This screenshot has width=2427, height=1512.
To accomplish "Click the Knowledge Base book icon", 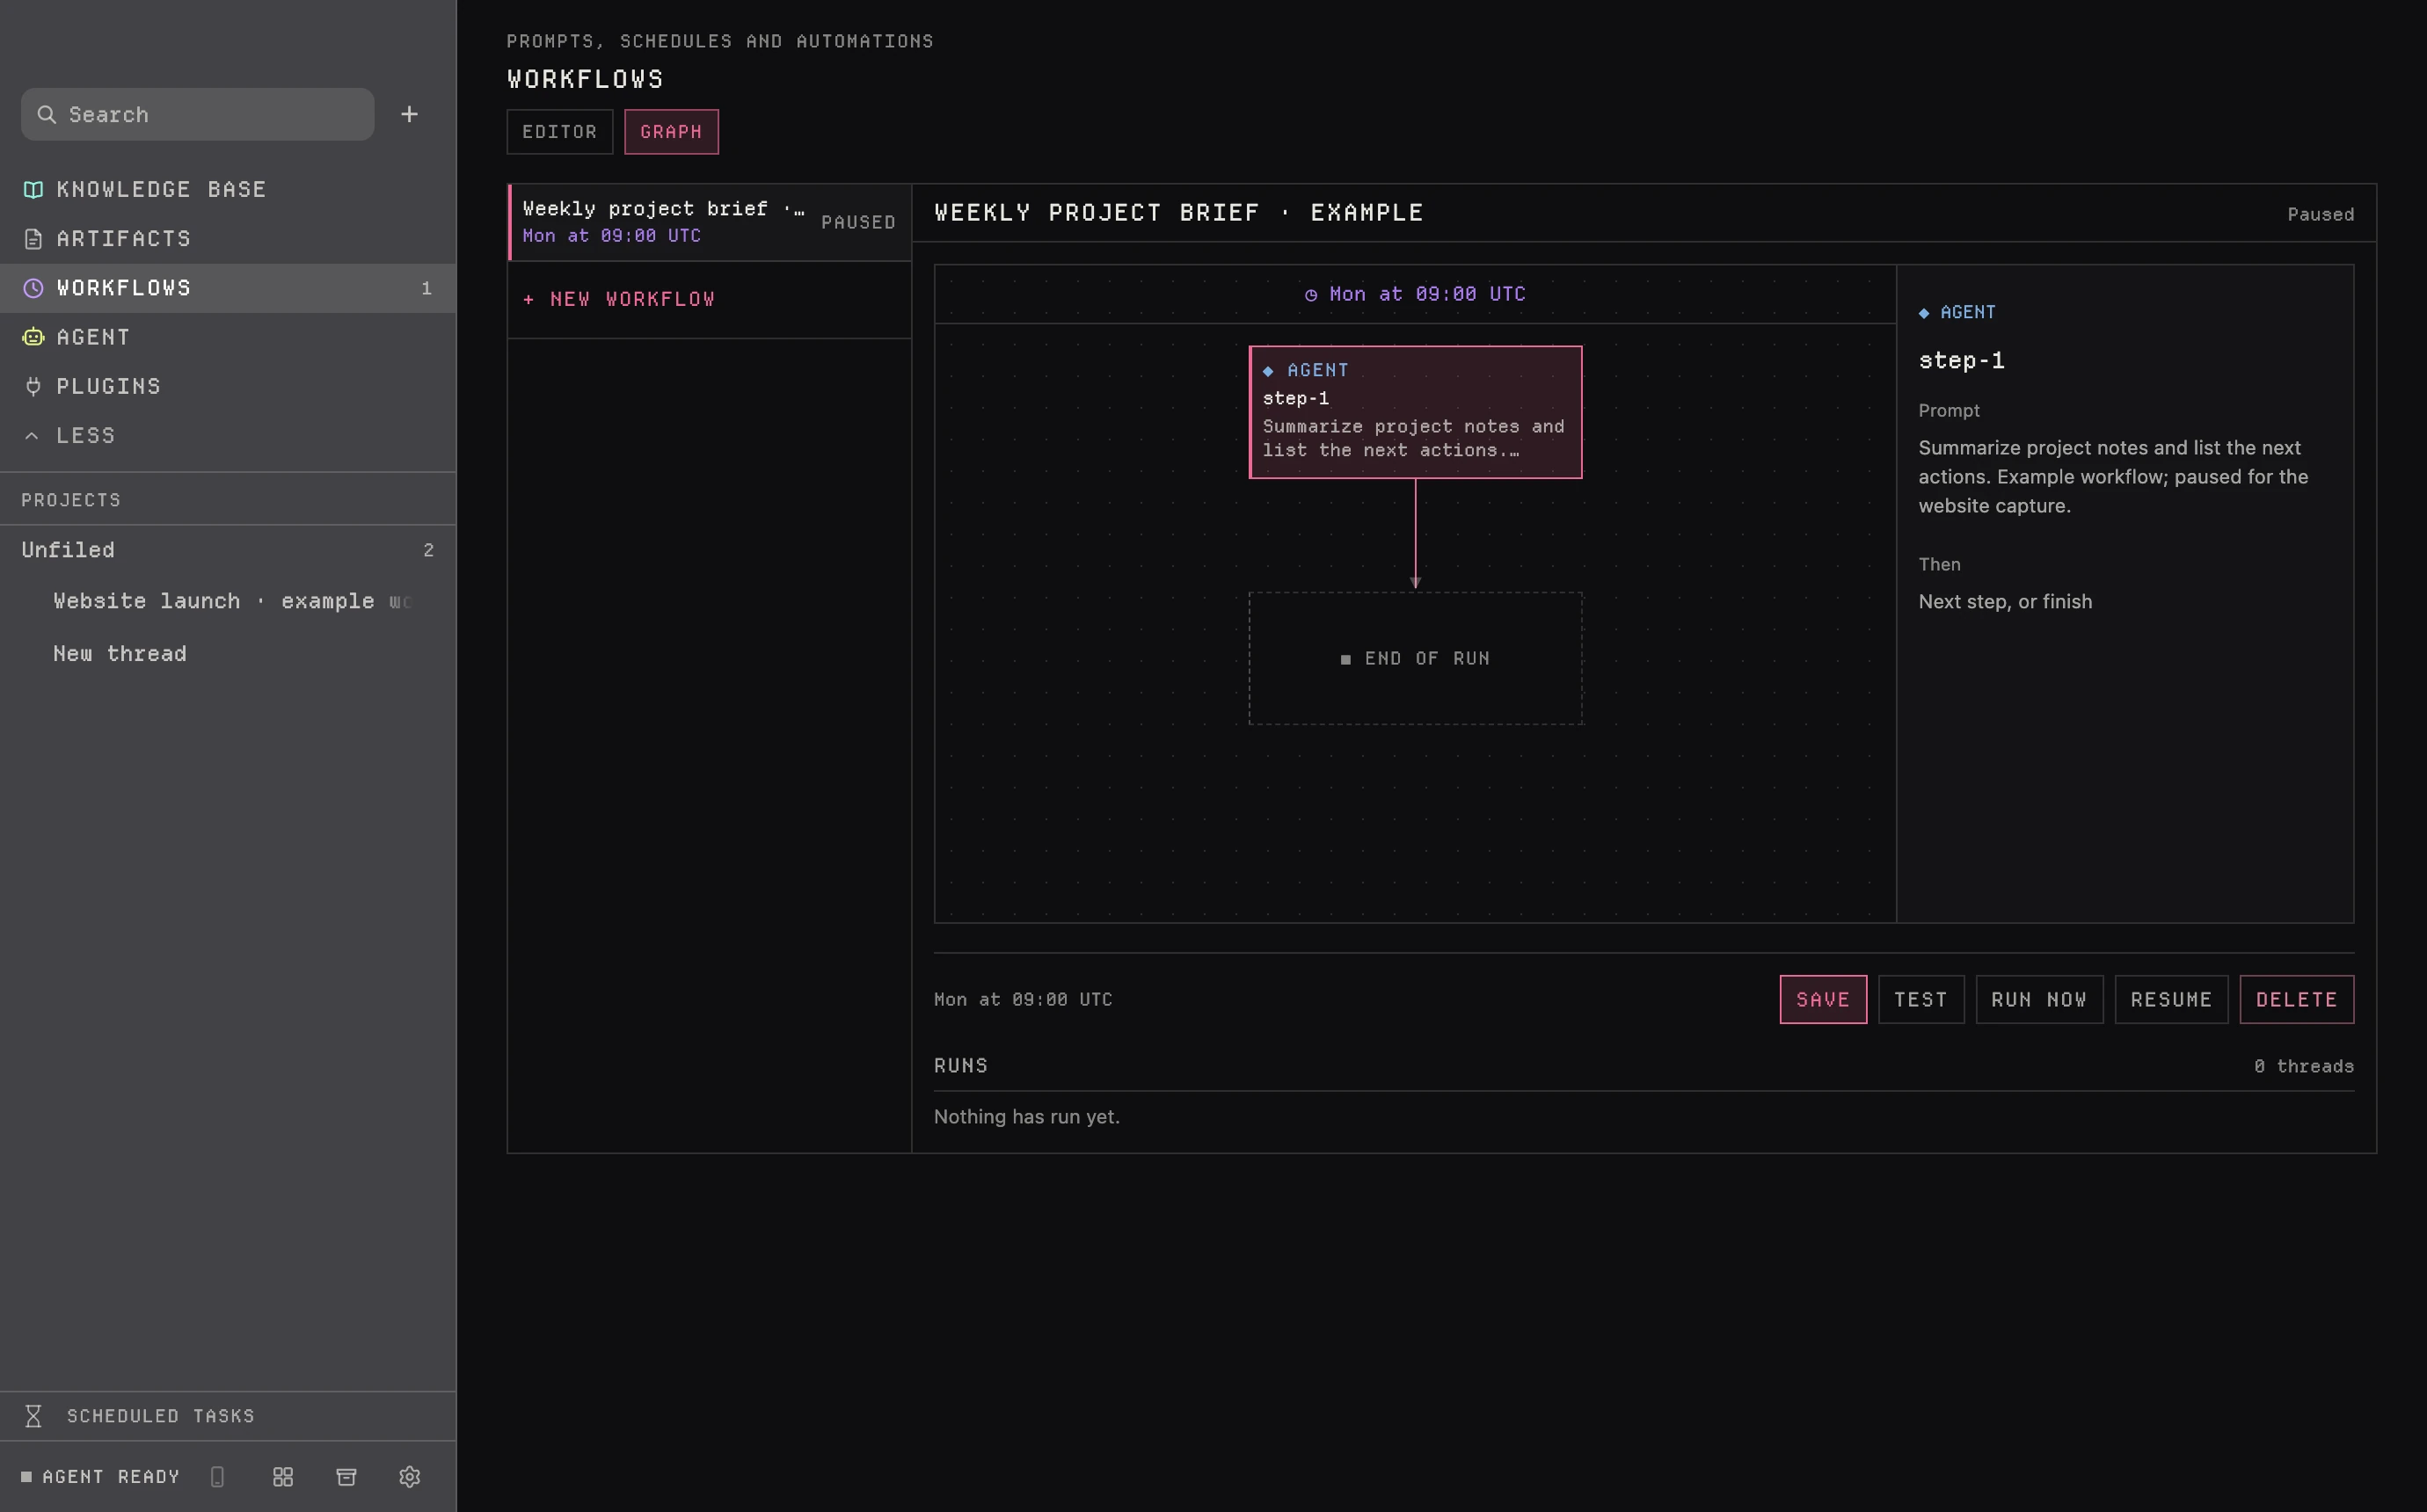I will click(x=33, y=189).
